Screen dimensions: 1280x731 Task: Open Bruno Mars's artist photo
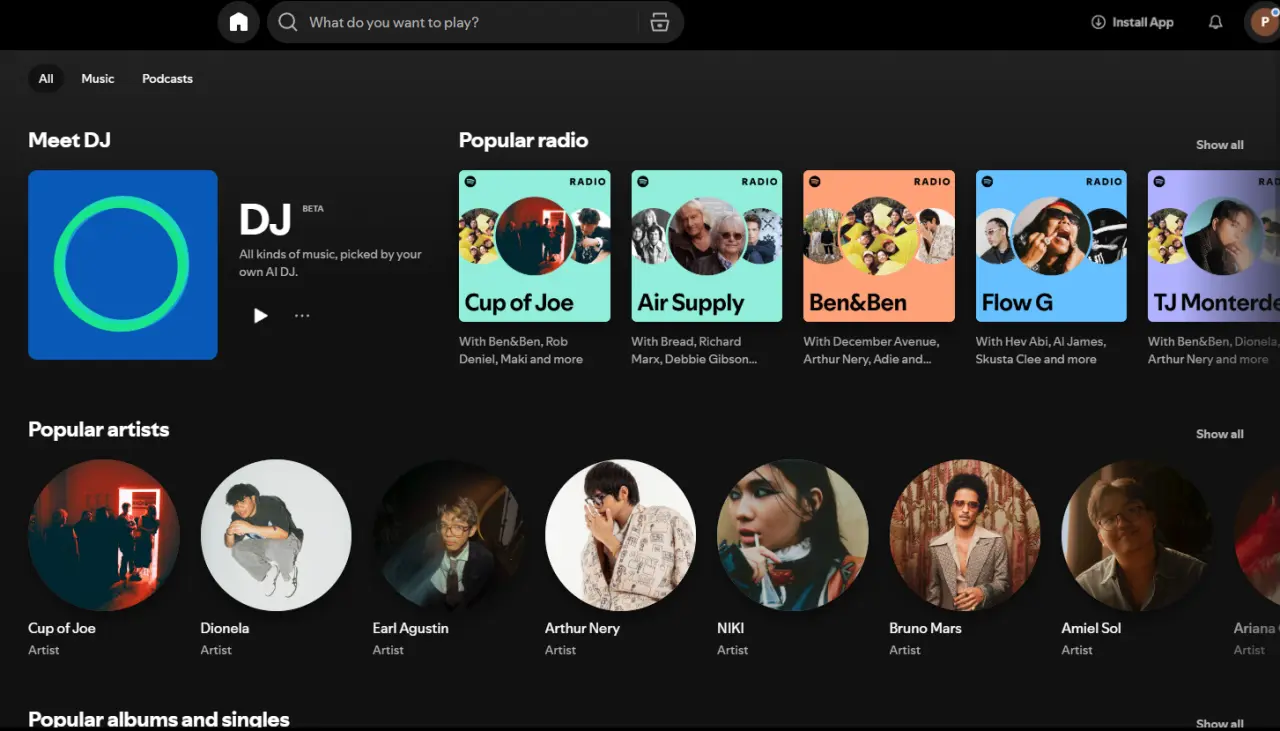pos(965,535)
